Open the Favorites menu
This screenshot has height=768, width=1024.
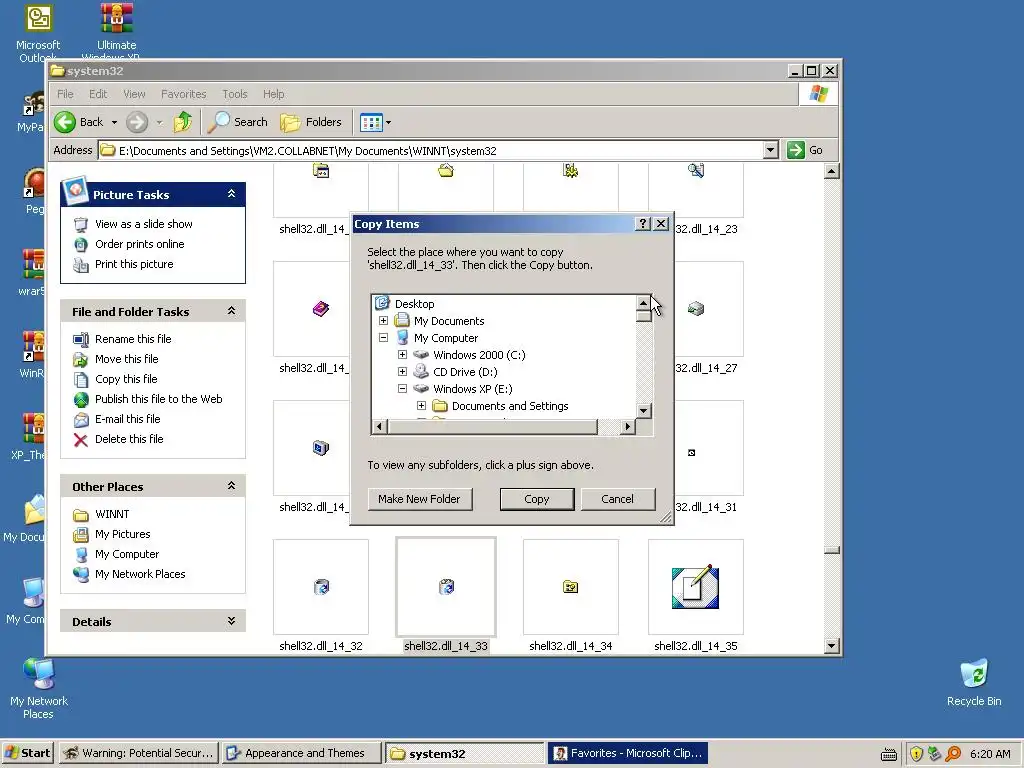click(184, 94)
